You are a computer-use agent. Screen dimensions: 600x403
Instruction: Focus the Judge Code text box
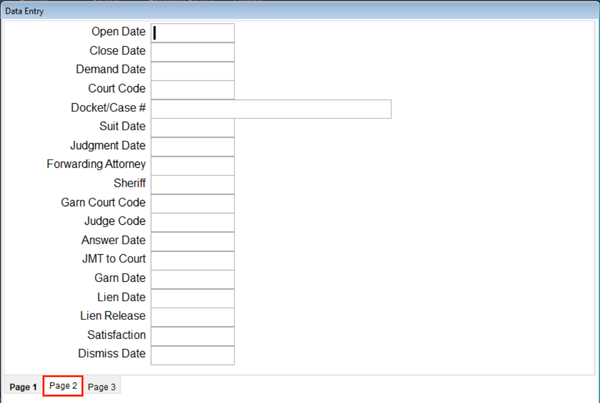pos(192,223)
